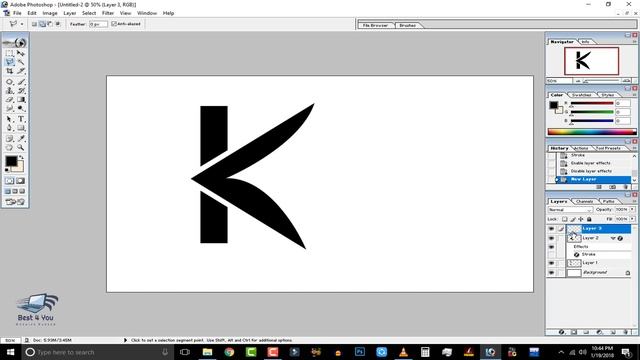Switch to the Channels tab

pyautogui.click(x=584, y=202)
